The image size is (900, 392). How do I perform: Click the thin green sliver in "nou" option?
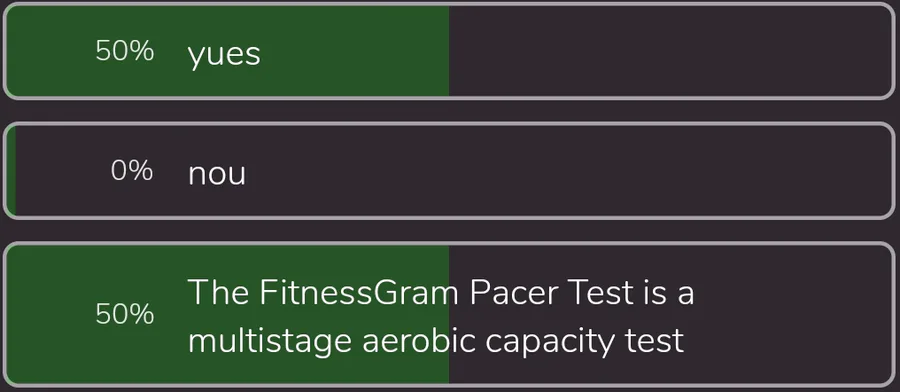(10, 170)
